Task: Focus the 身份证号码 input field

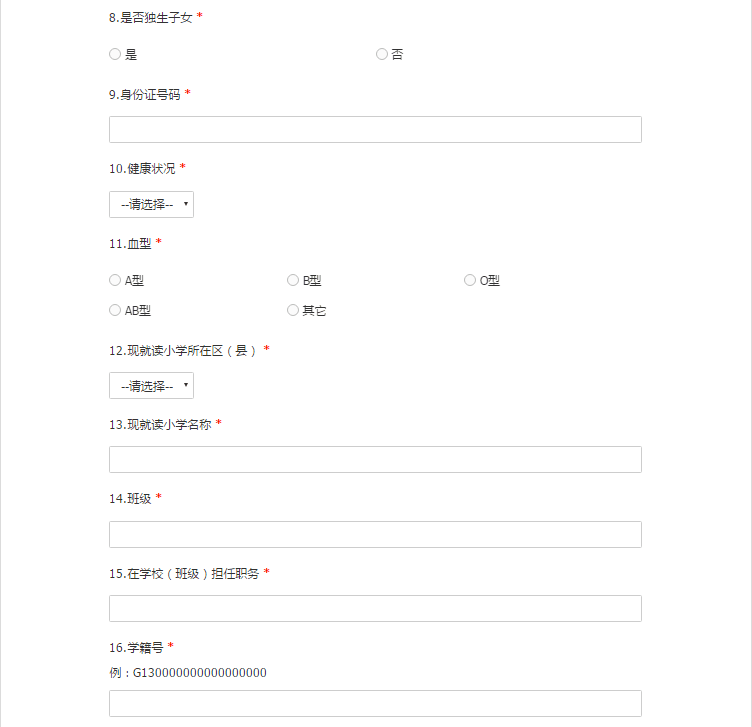Action: 375,130
